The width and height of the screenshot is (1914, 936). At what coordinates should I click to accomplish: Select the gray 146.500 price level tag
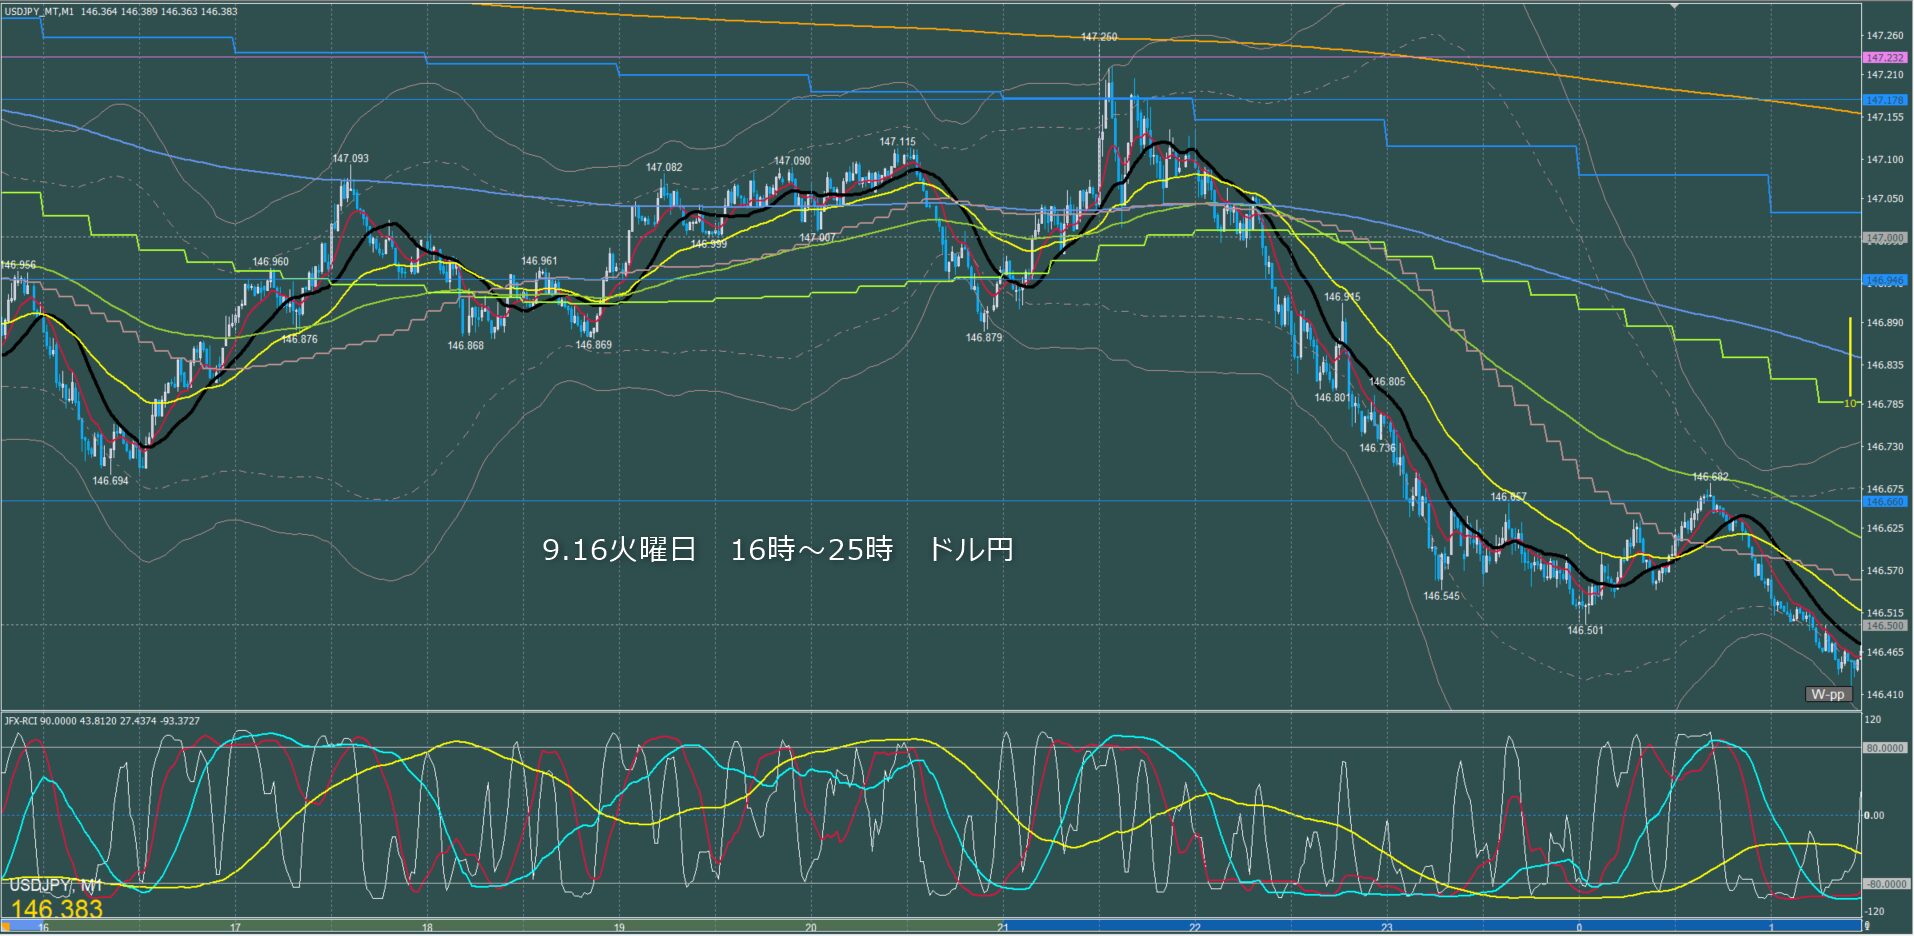pyautogui.click(x=1884, y=625)
